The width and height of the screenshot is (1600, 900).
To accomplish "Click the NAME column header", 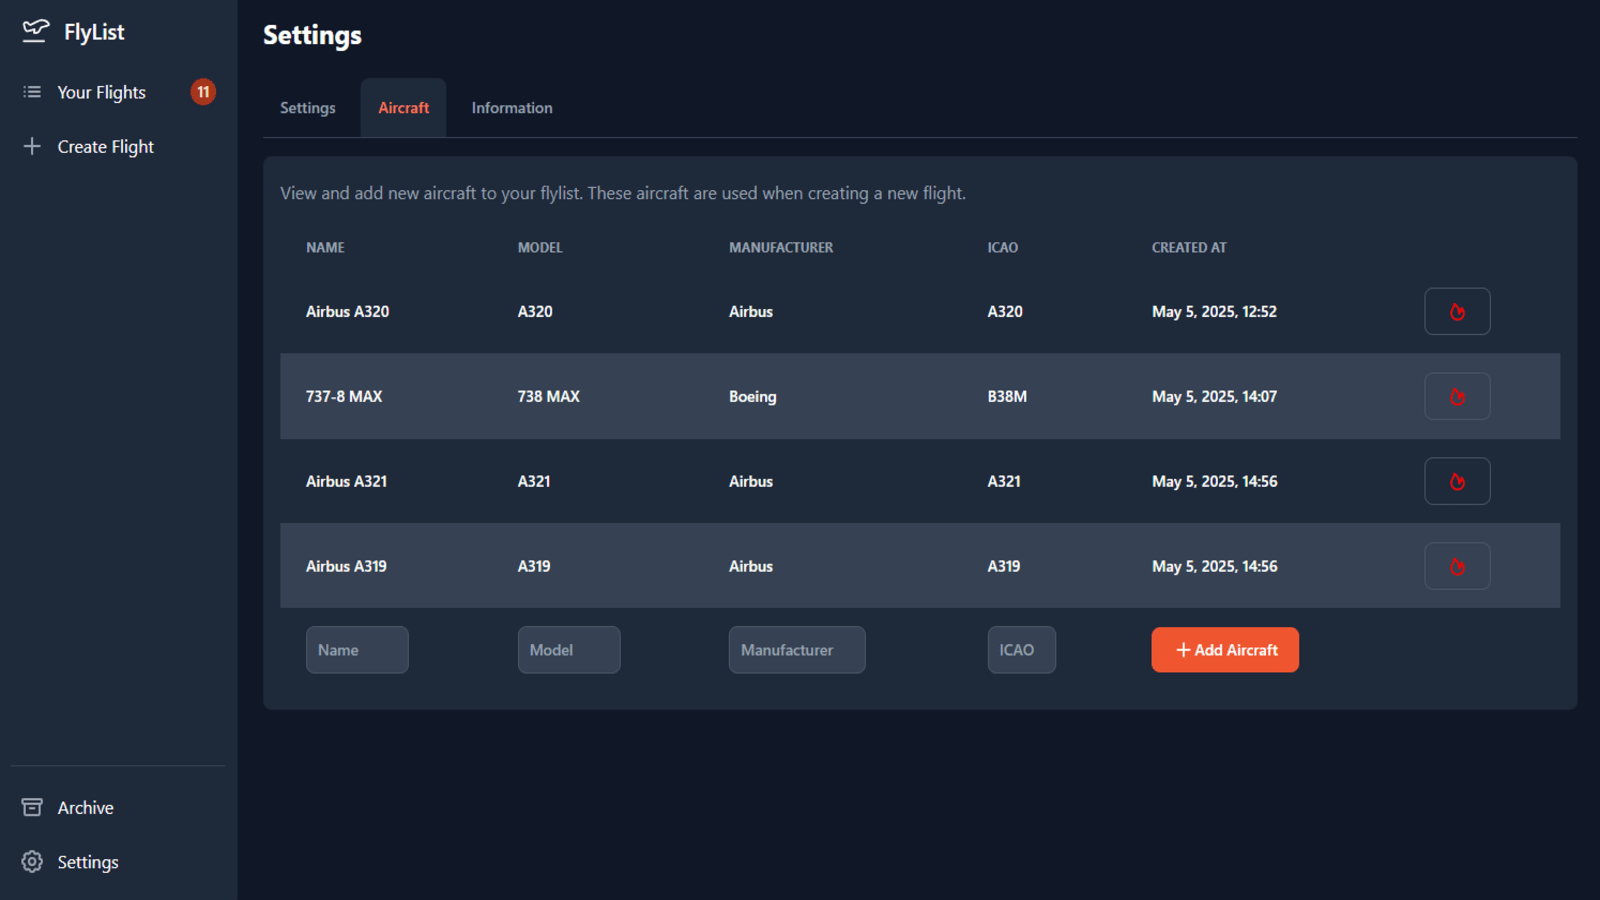I will click(x=325, y=247).
